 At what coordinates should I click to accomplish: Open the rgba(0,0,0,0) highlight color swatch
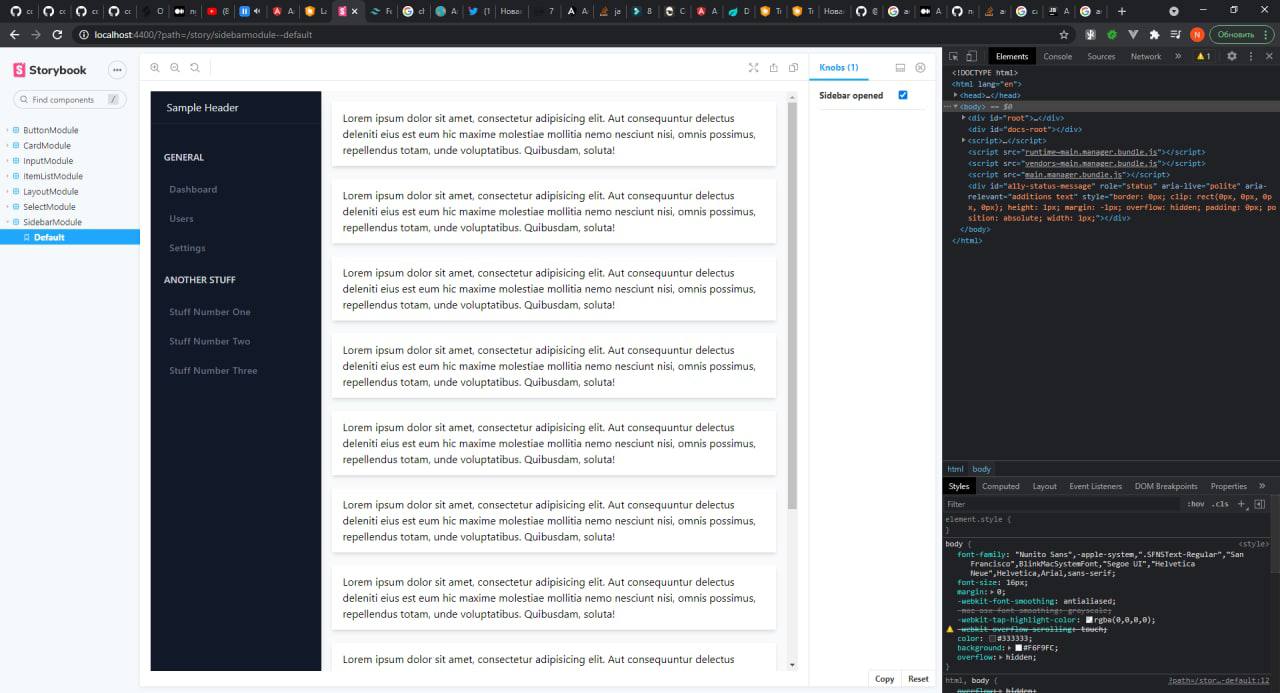tap(1089, 620)
